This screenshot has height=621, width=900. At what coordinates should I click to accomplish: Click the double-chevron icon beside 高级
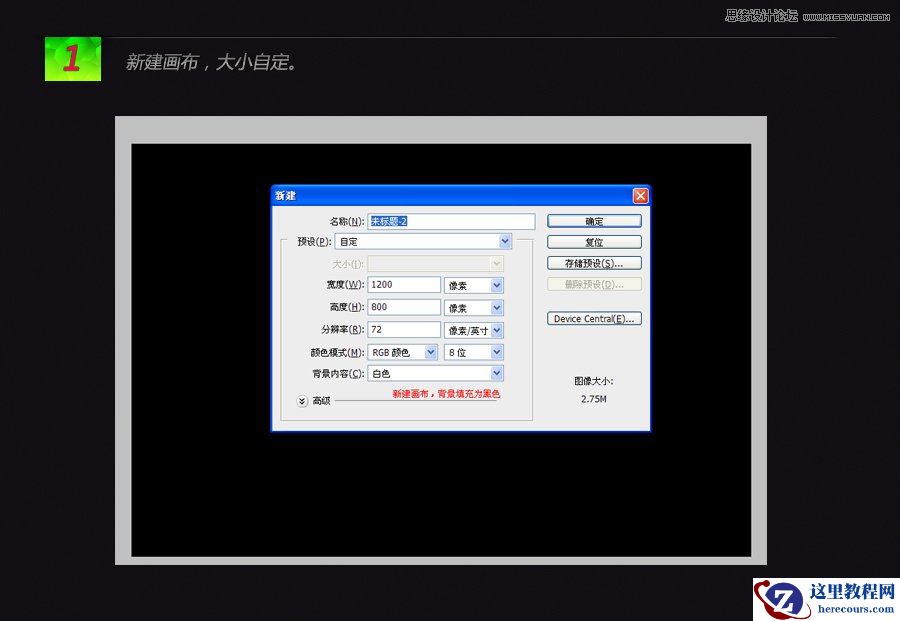[x=301, y=400]
